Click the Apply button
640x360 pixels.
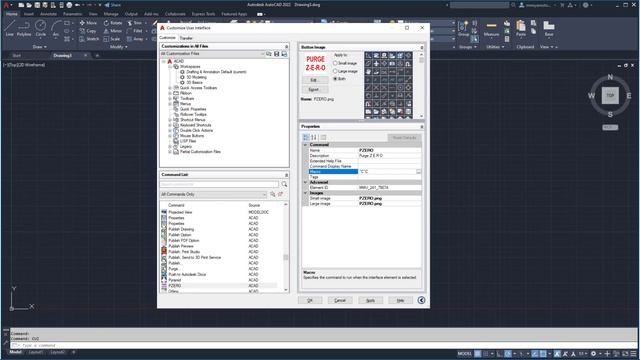click(x=370, y=300)
